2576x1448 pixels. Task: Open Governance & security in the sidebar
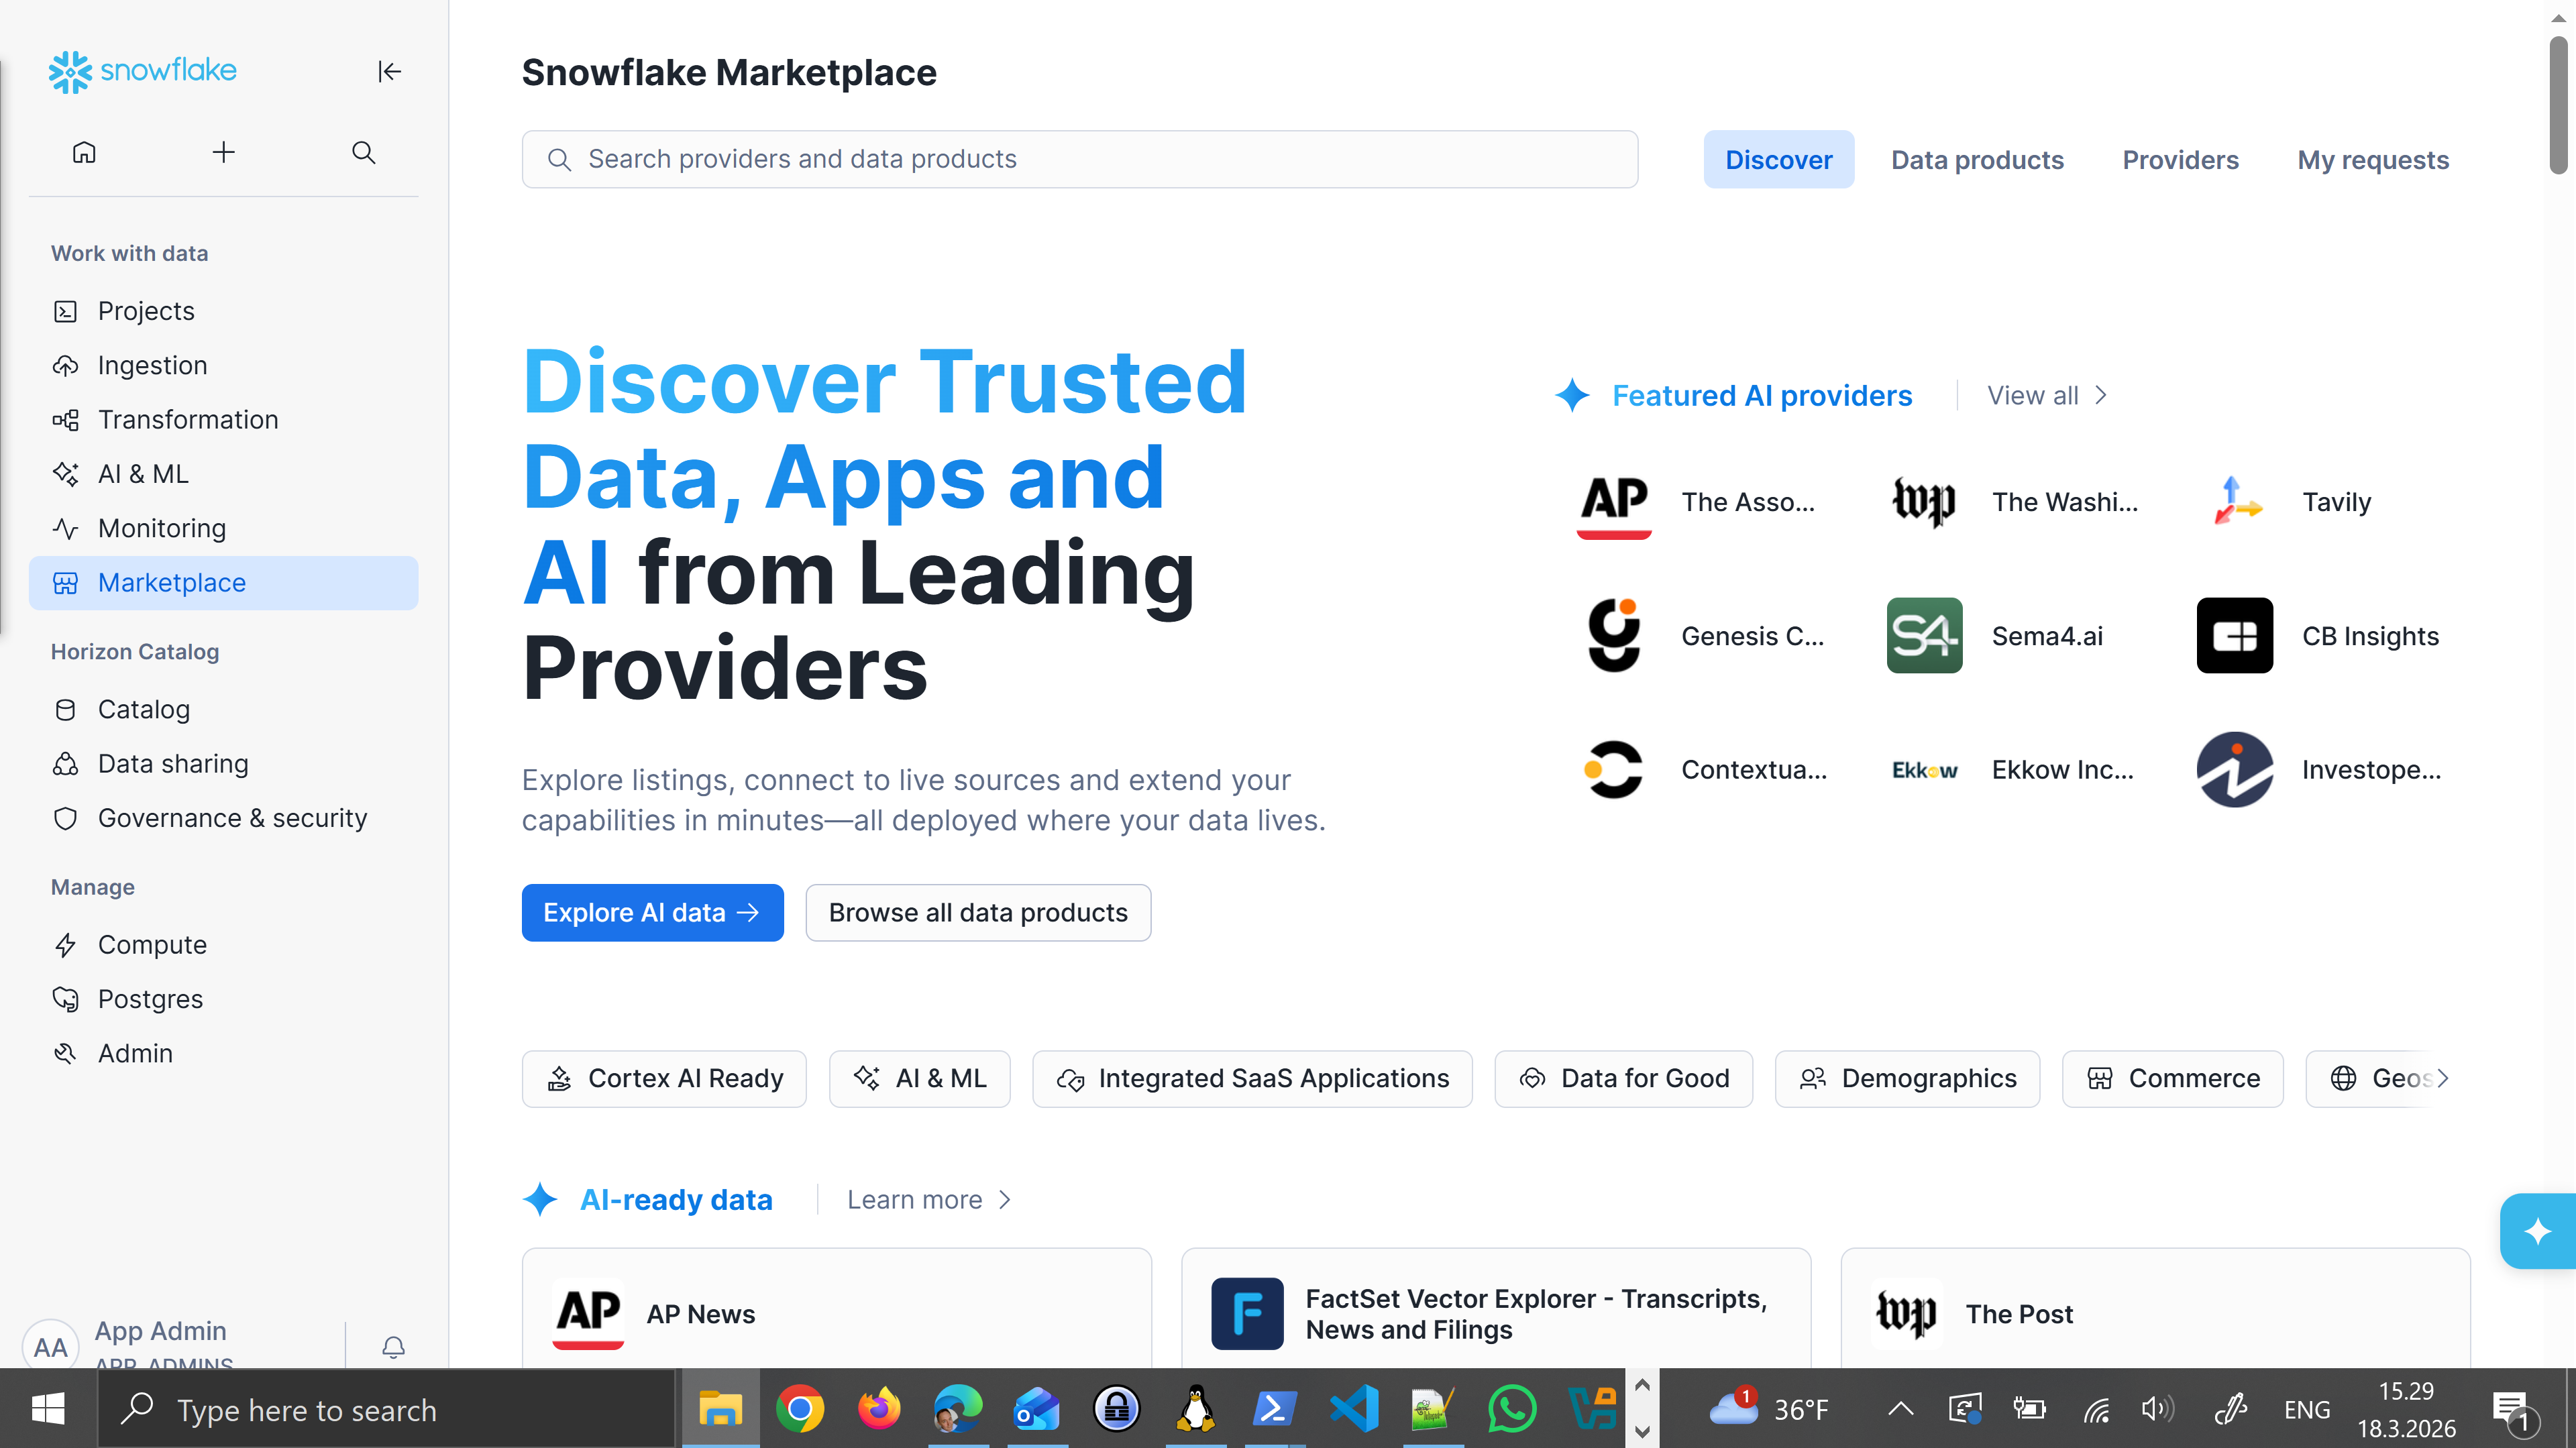coord(224,818)
